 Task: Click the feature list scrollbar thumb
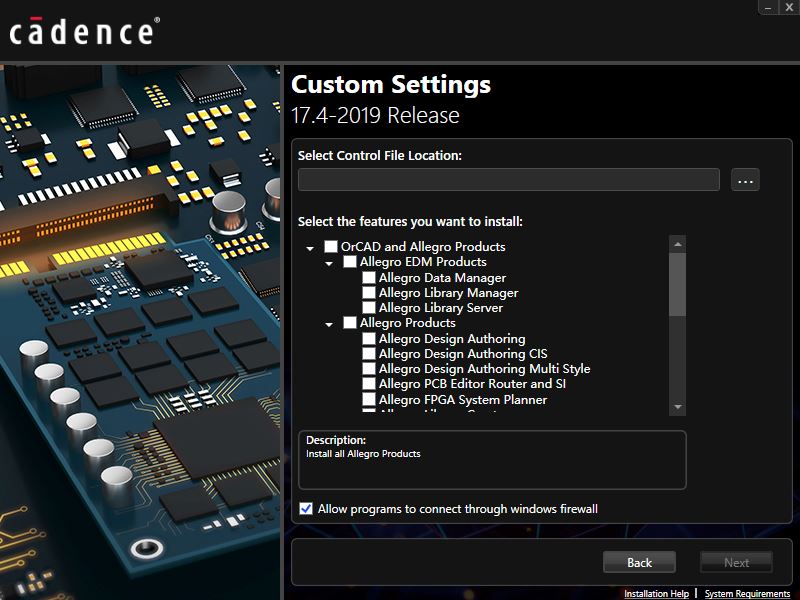click(x=678, y=284)
